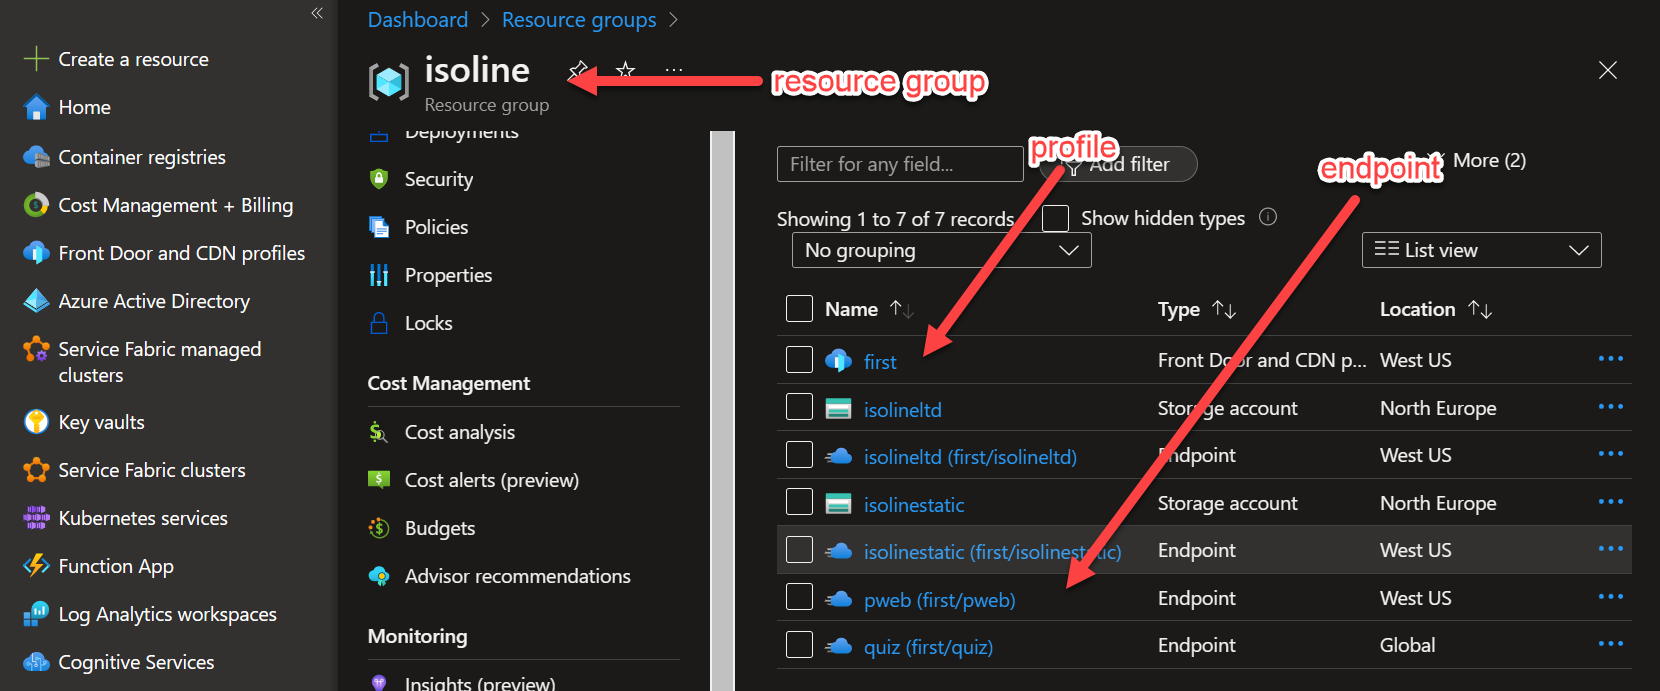Focus the Filter for any field box
The width and height of the screenshot is (1660, 691).
click(x=900, y=164)
